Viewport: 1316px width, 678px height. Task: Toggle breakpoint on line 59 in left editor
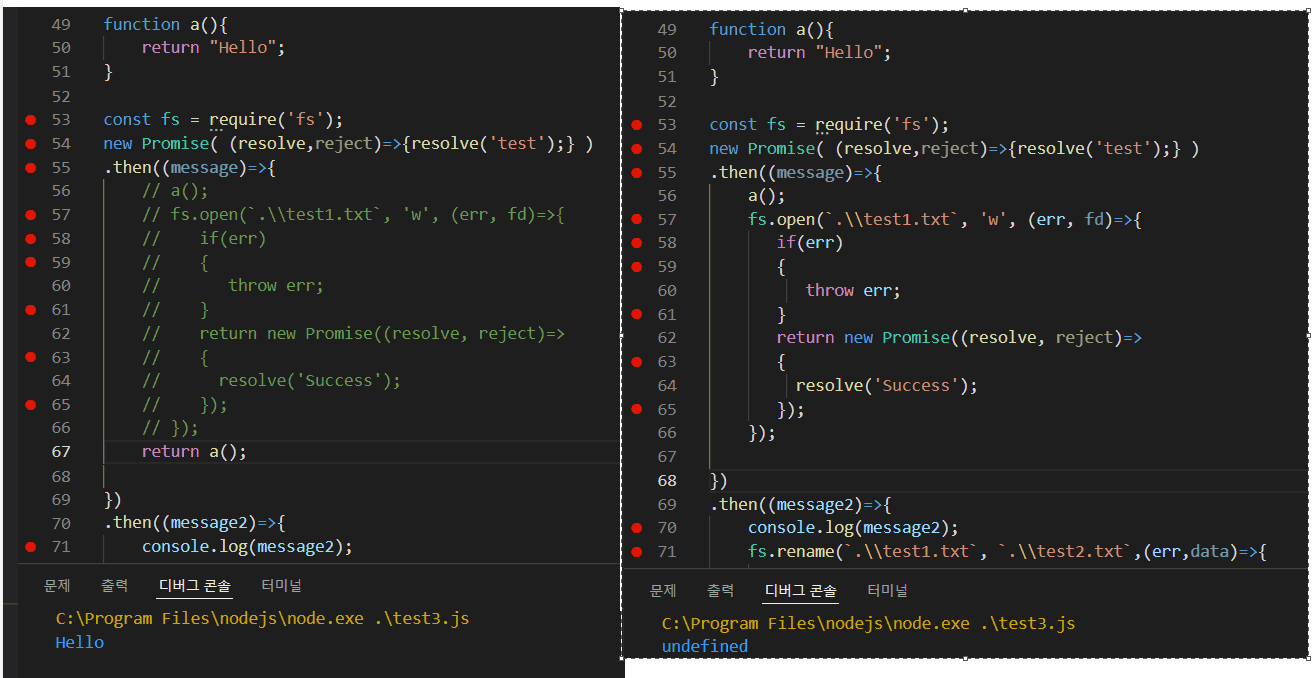[31, 262]
